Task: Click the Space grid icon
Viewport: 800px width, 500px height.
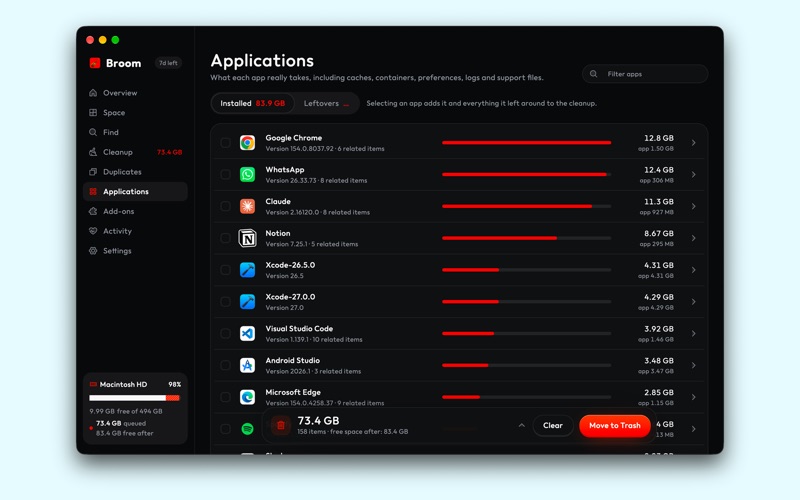Action: tap(93, 113)
